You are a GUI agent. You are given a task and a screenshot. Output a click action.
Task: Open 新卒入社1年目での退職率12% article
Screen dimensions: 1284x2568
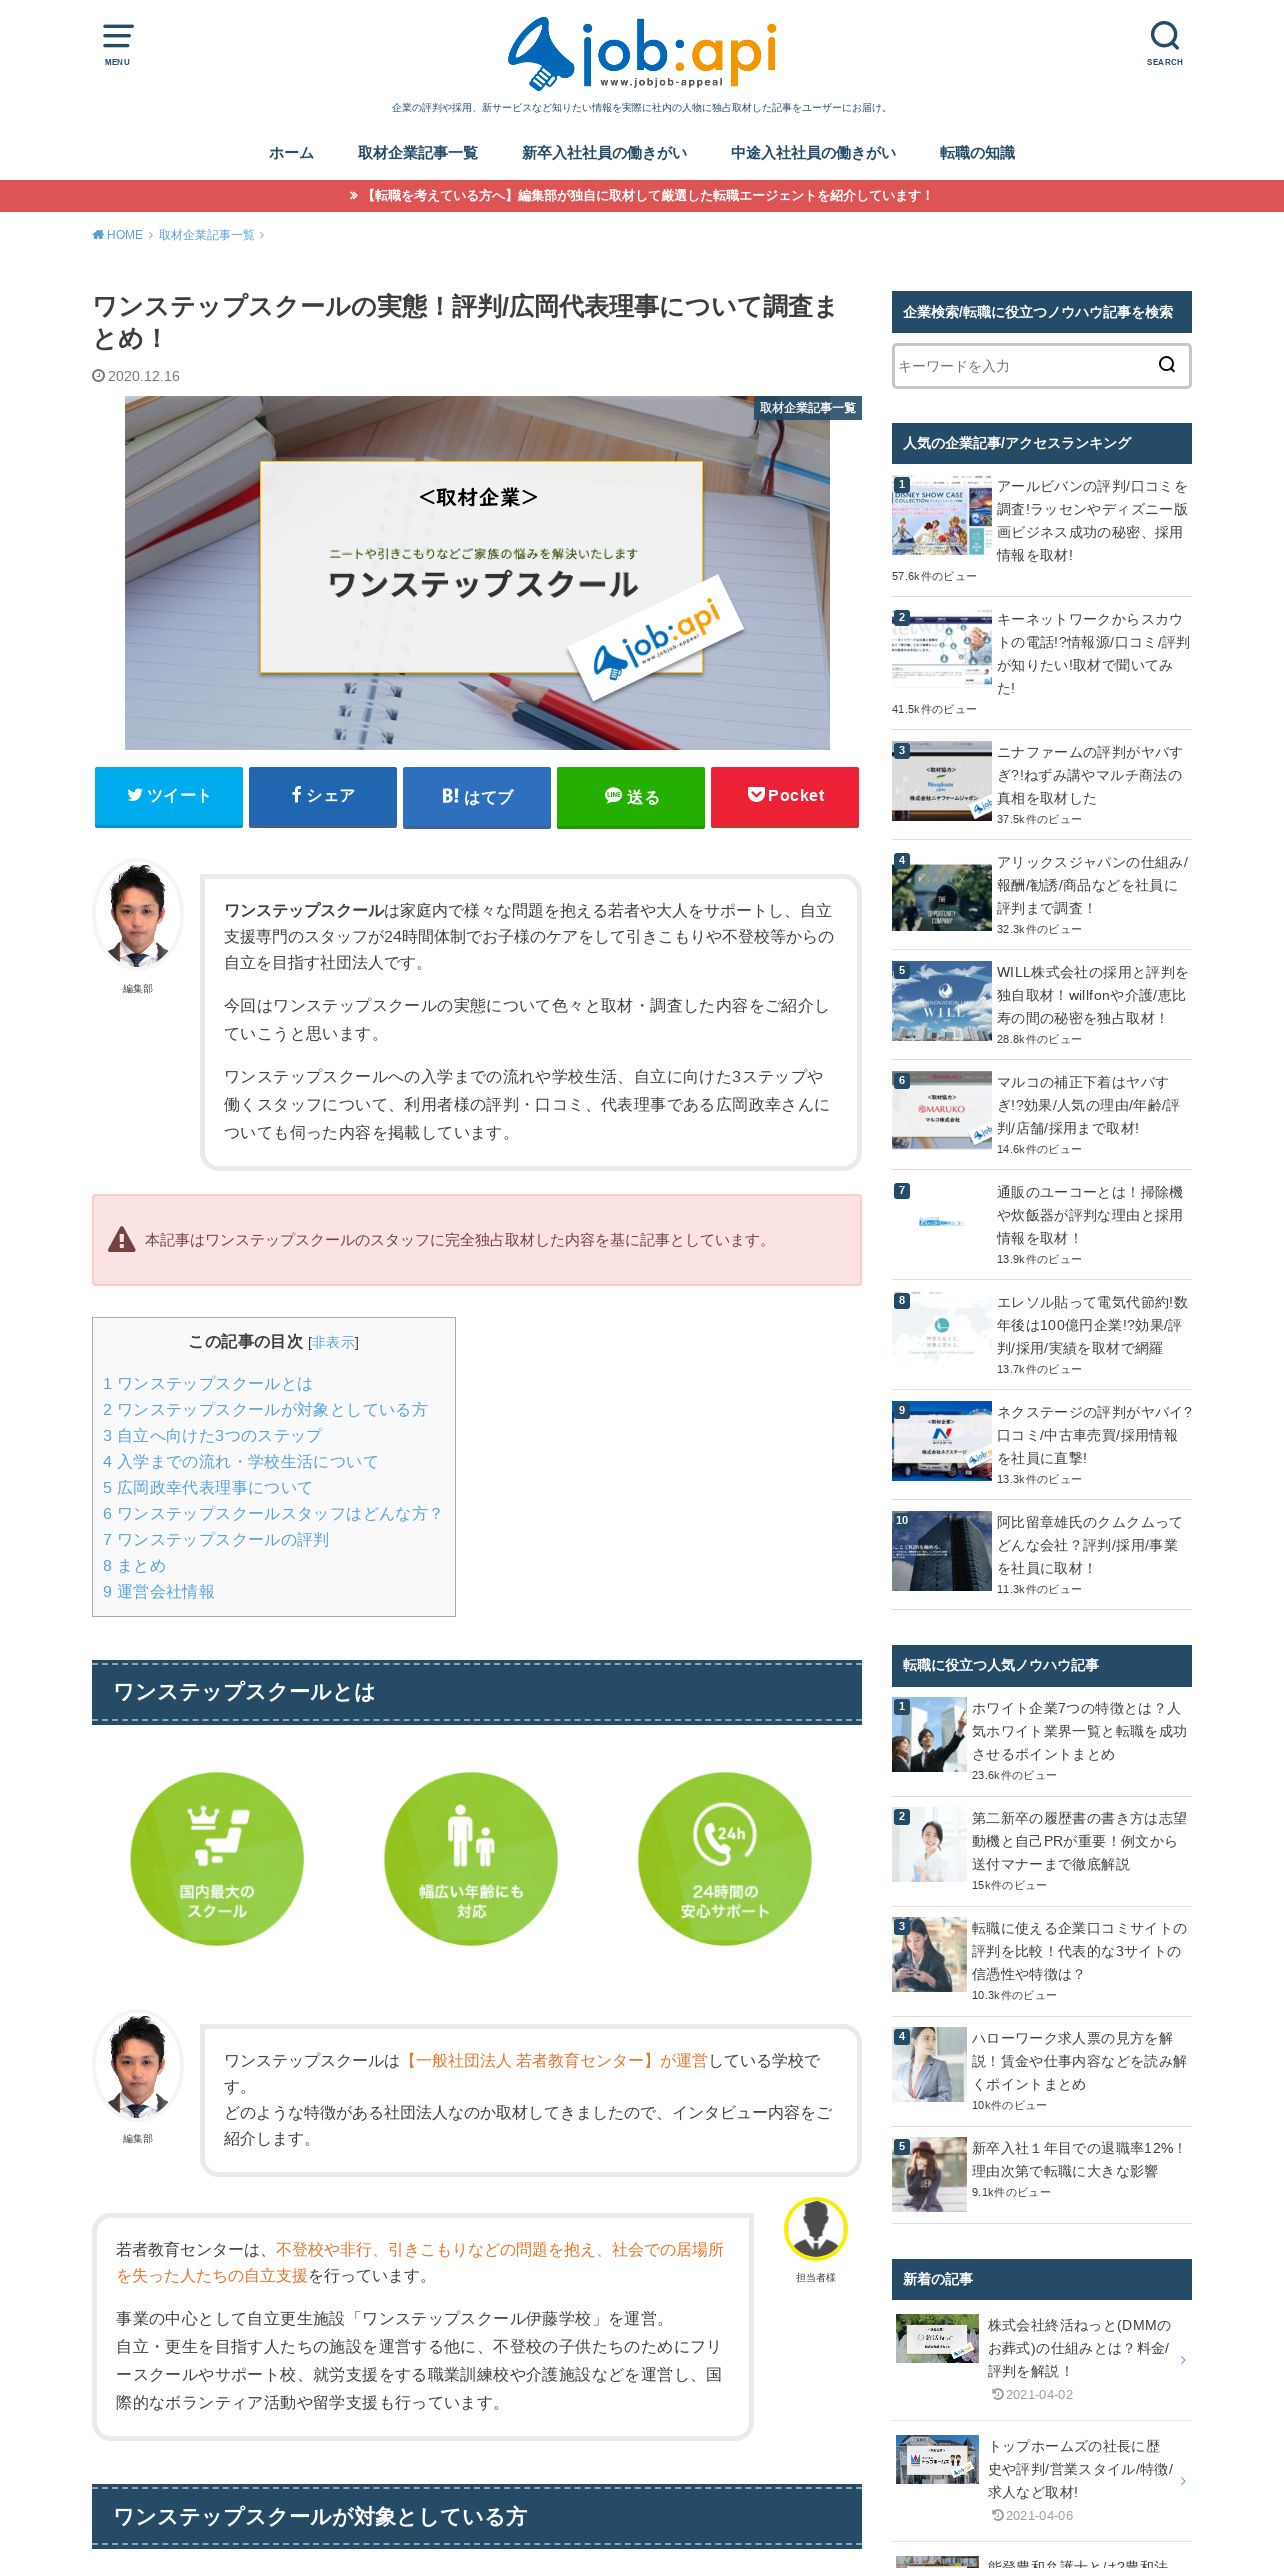[x=1079, y=2160]
